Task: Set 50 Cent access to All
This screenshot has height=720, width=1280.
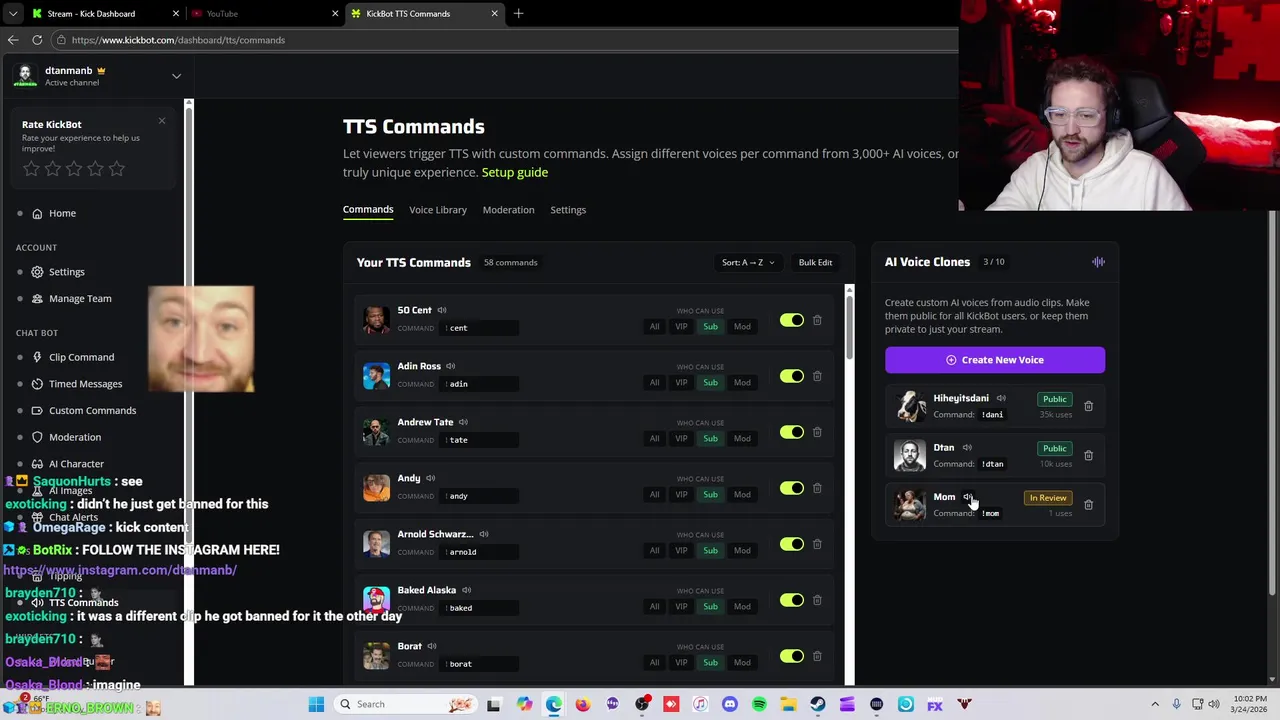Action: click(x=654, y=327)
